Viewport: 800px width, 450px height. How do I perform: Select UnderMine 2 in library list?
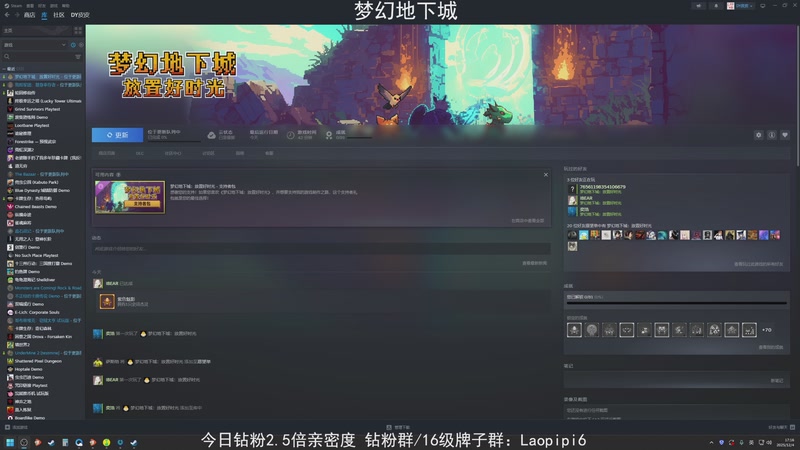(47, 353)
